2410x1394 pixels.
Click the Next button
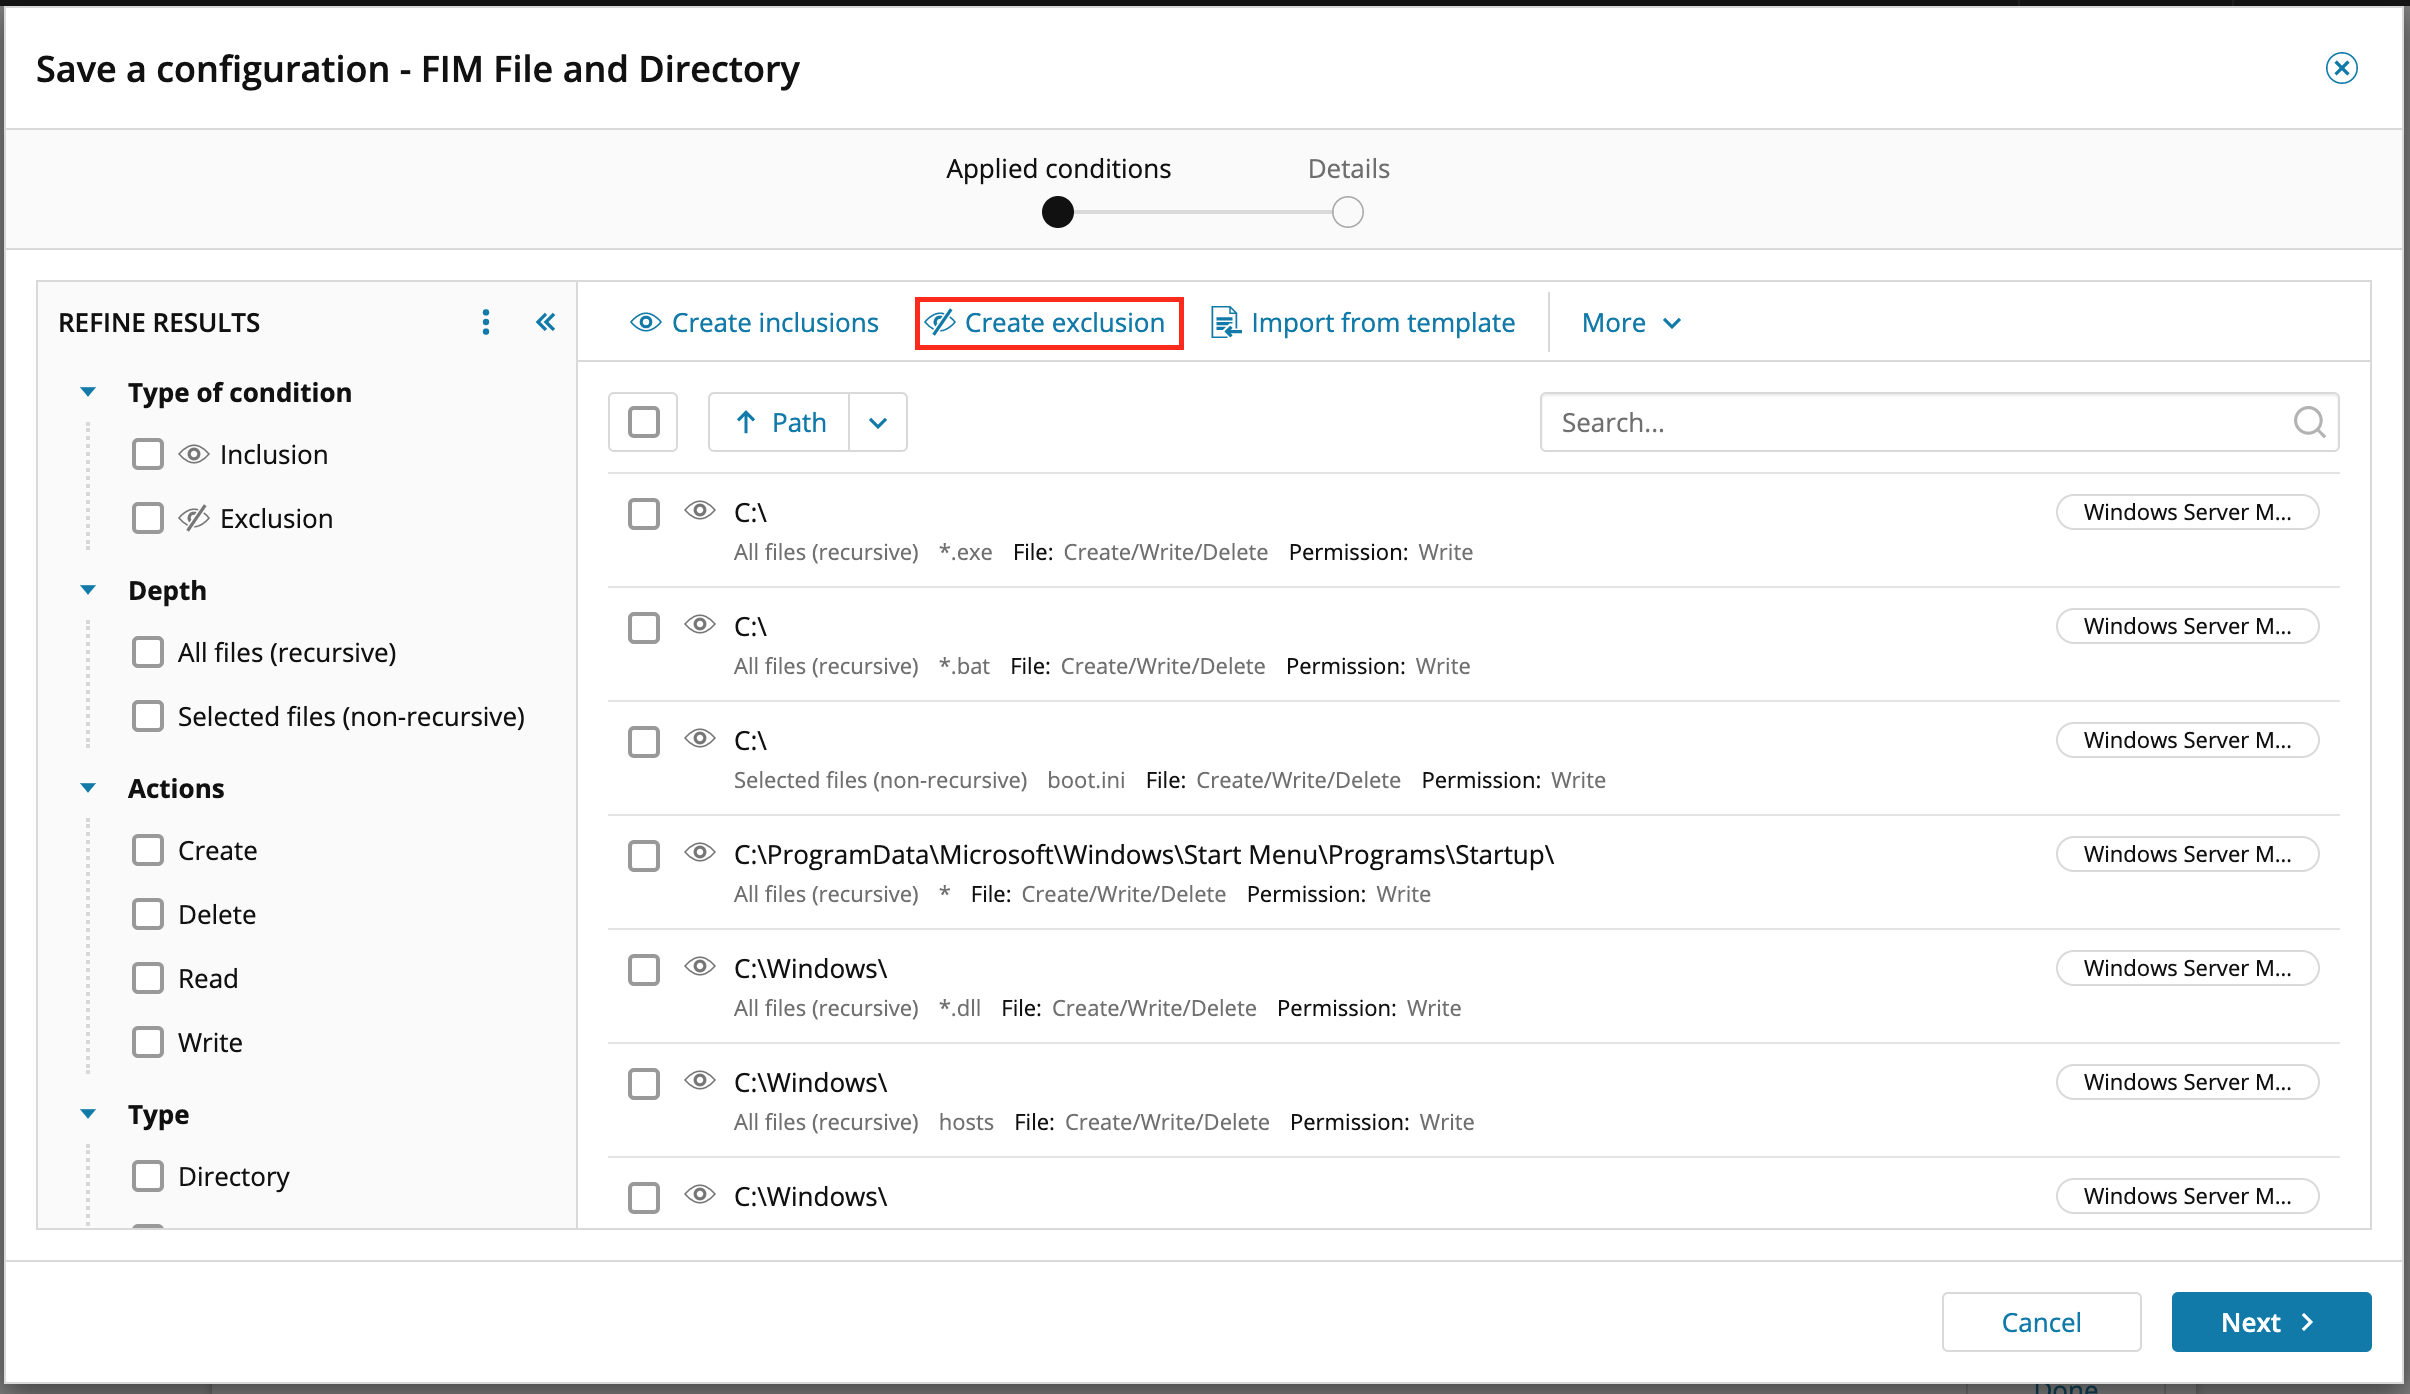(x=2270, y=1322)
